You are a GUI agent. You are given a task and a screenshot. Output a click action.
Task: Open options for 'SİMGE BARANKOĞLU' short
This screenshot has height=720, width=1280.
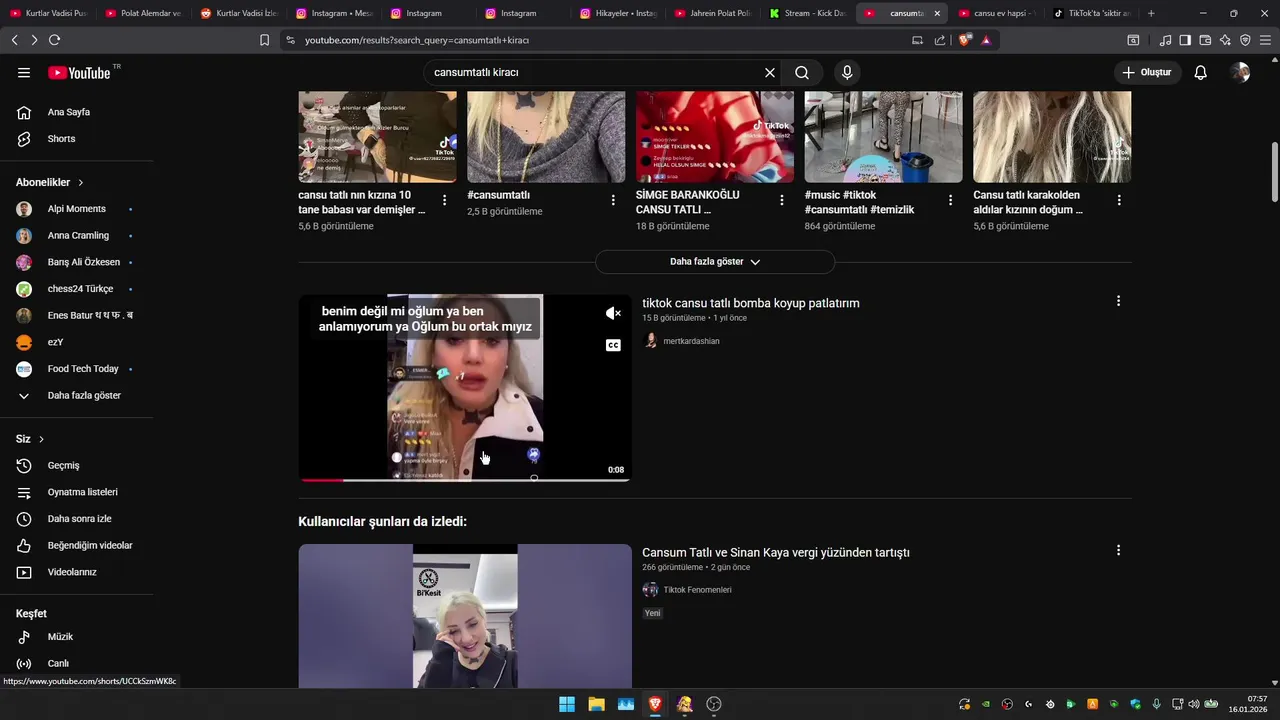[x=782, y=200]
